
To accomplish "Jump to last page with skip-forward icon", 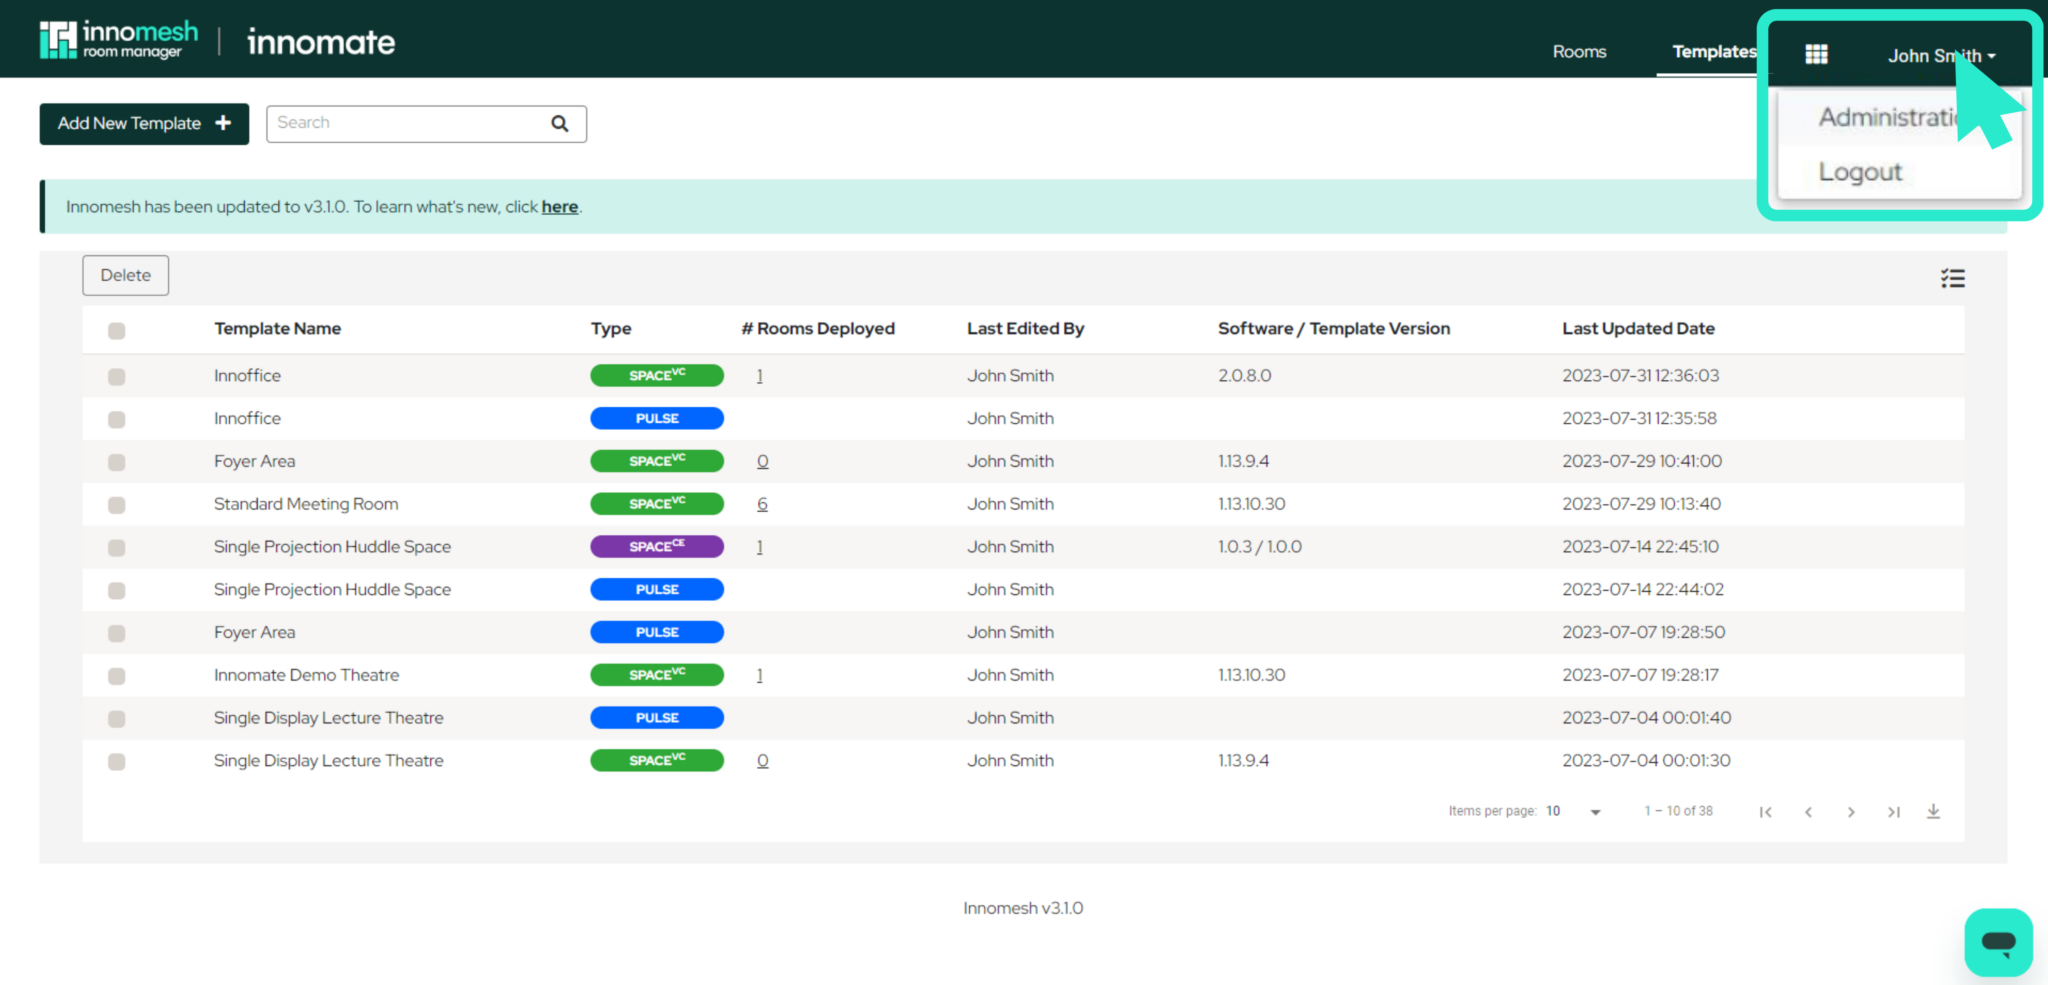I will [1894, 811].
